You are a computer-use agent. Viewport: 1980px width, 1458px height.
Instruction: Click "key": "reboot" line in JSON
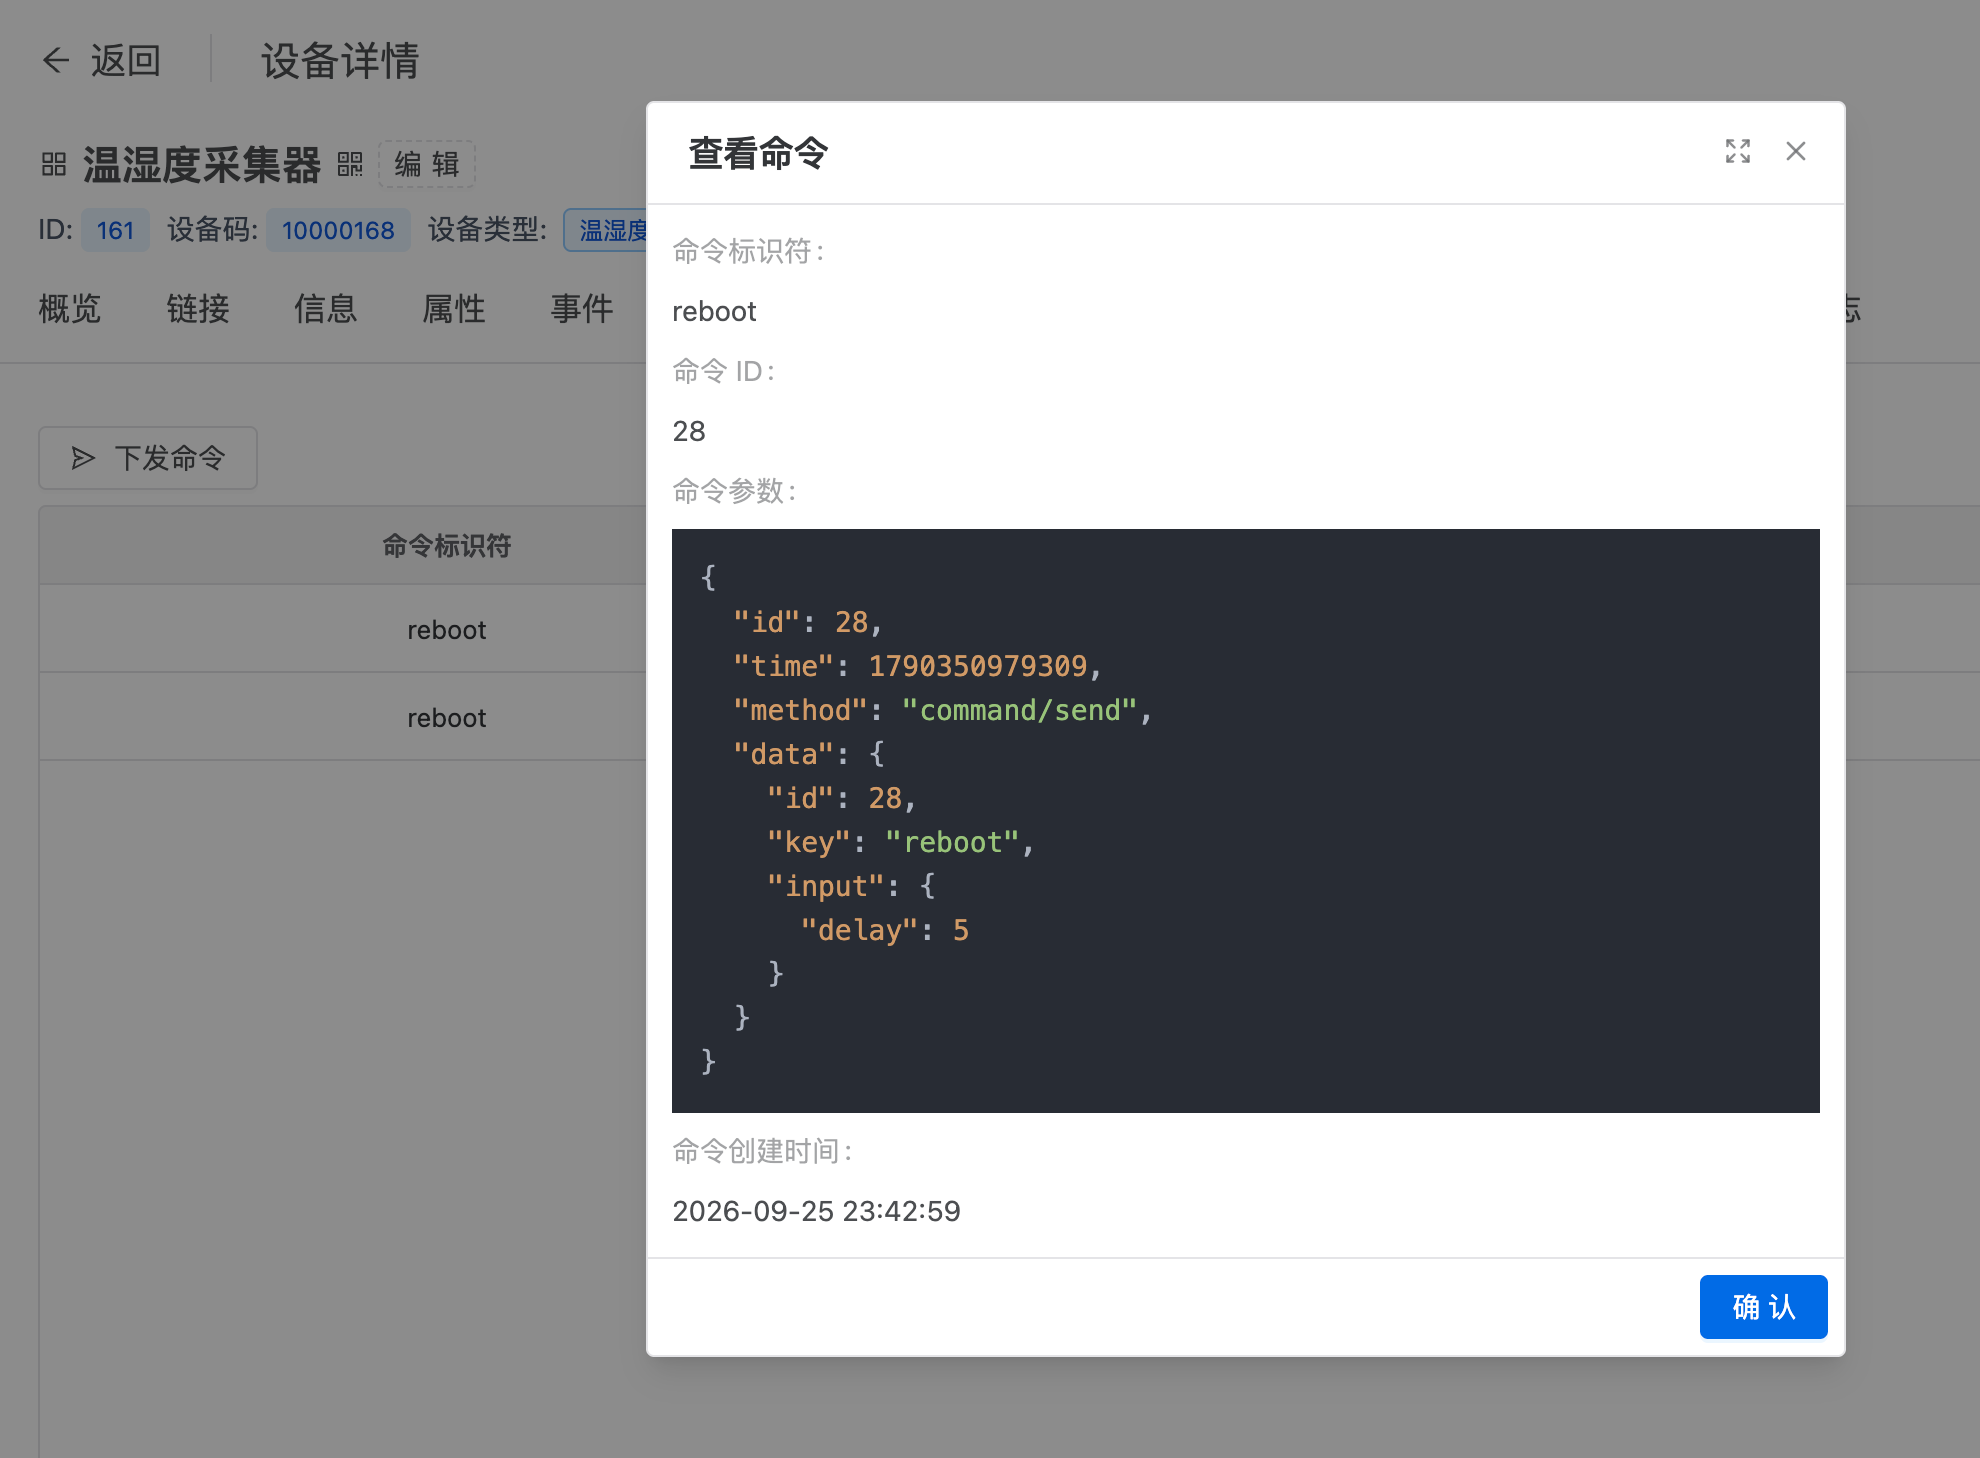point(900,842)
